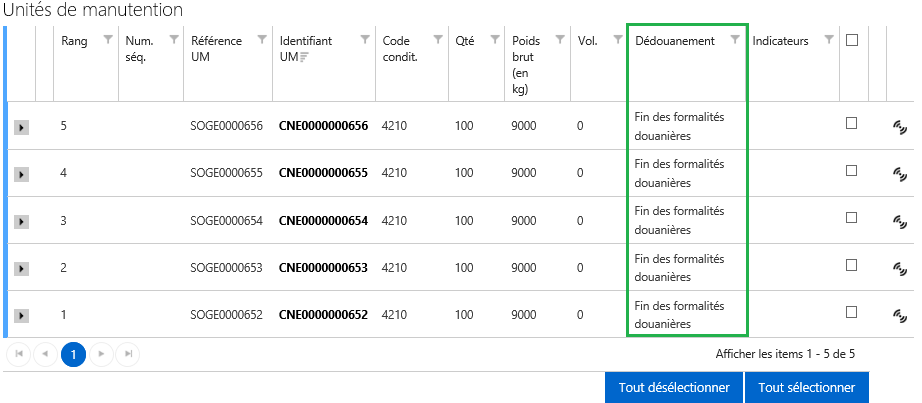Click signal icon for row CNE0000000652

click(x=900, y=315)
